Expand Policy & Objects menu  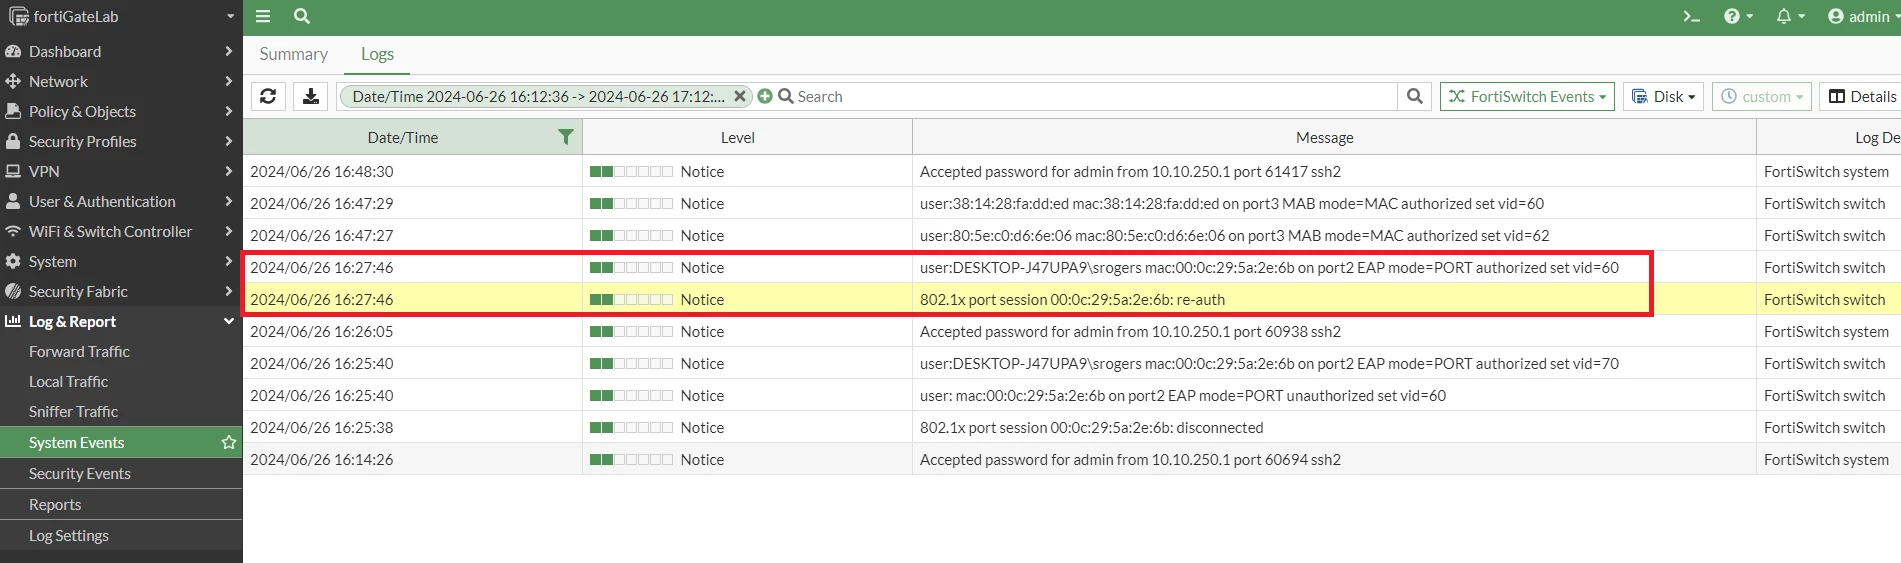click(121, 111)
